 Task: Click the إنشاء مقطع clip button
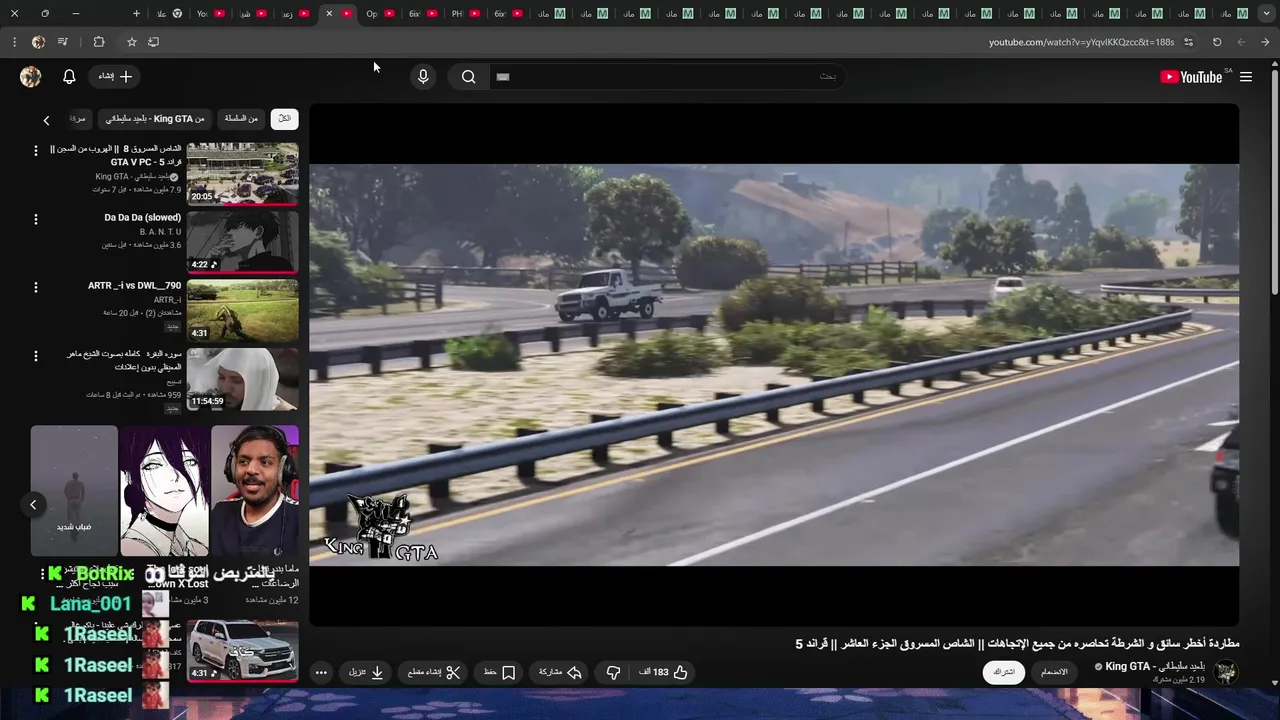(434, 672)
